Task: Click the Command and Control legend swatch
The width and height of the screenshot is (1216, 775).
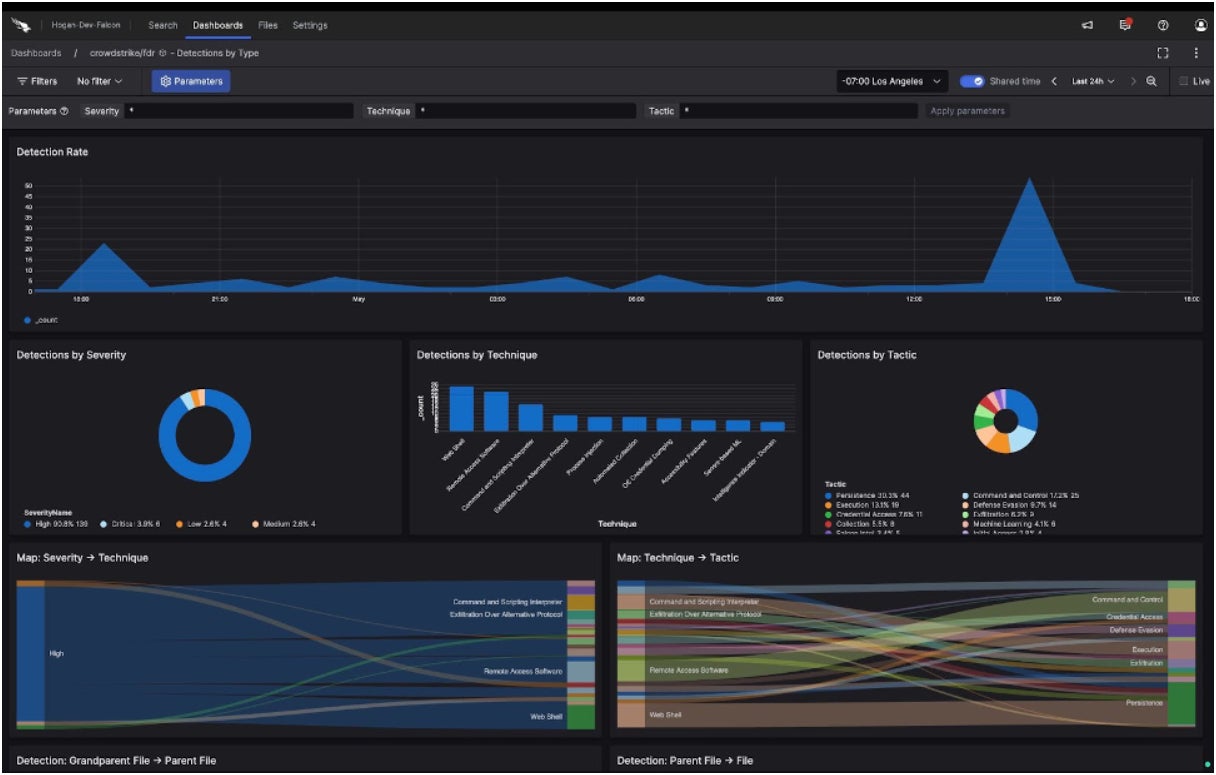Action: [x=965, y=495]
